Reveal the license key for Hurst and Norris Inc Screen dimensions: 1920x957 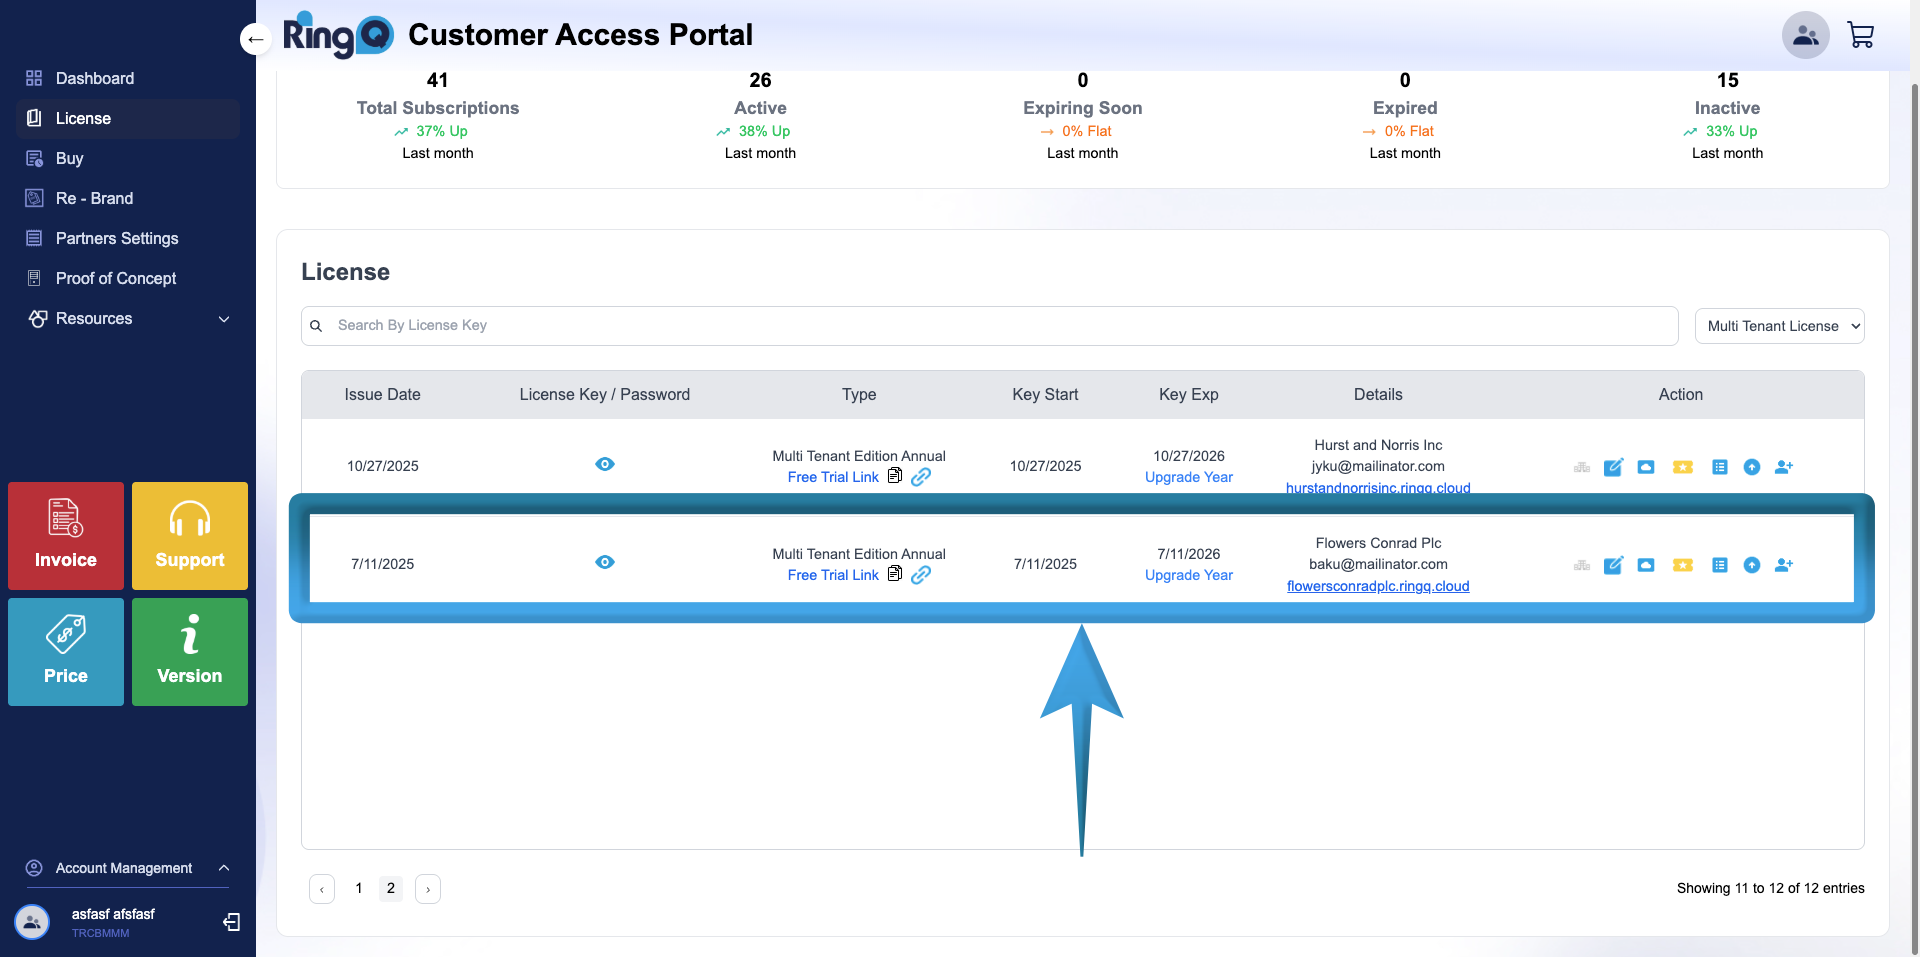coord(605,464)
